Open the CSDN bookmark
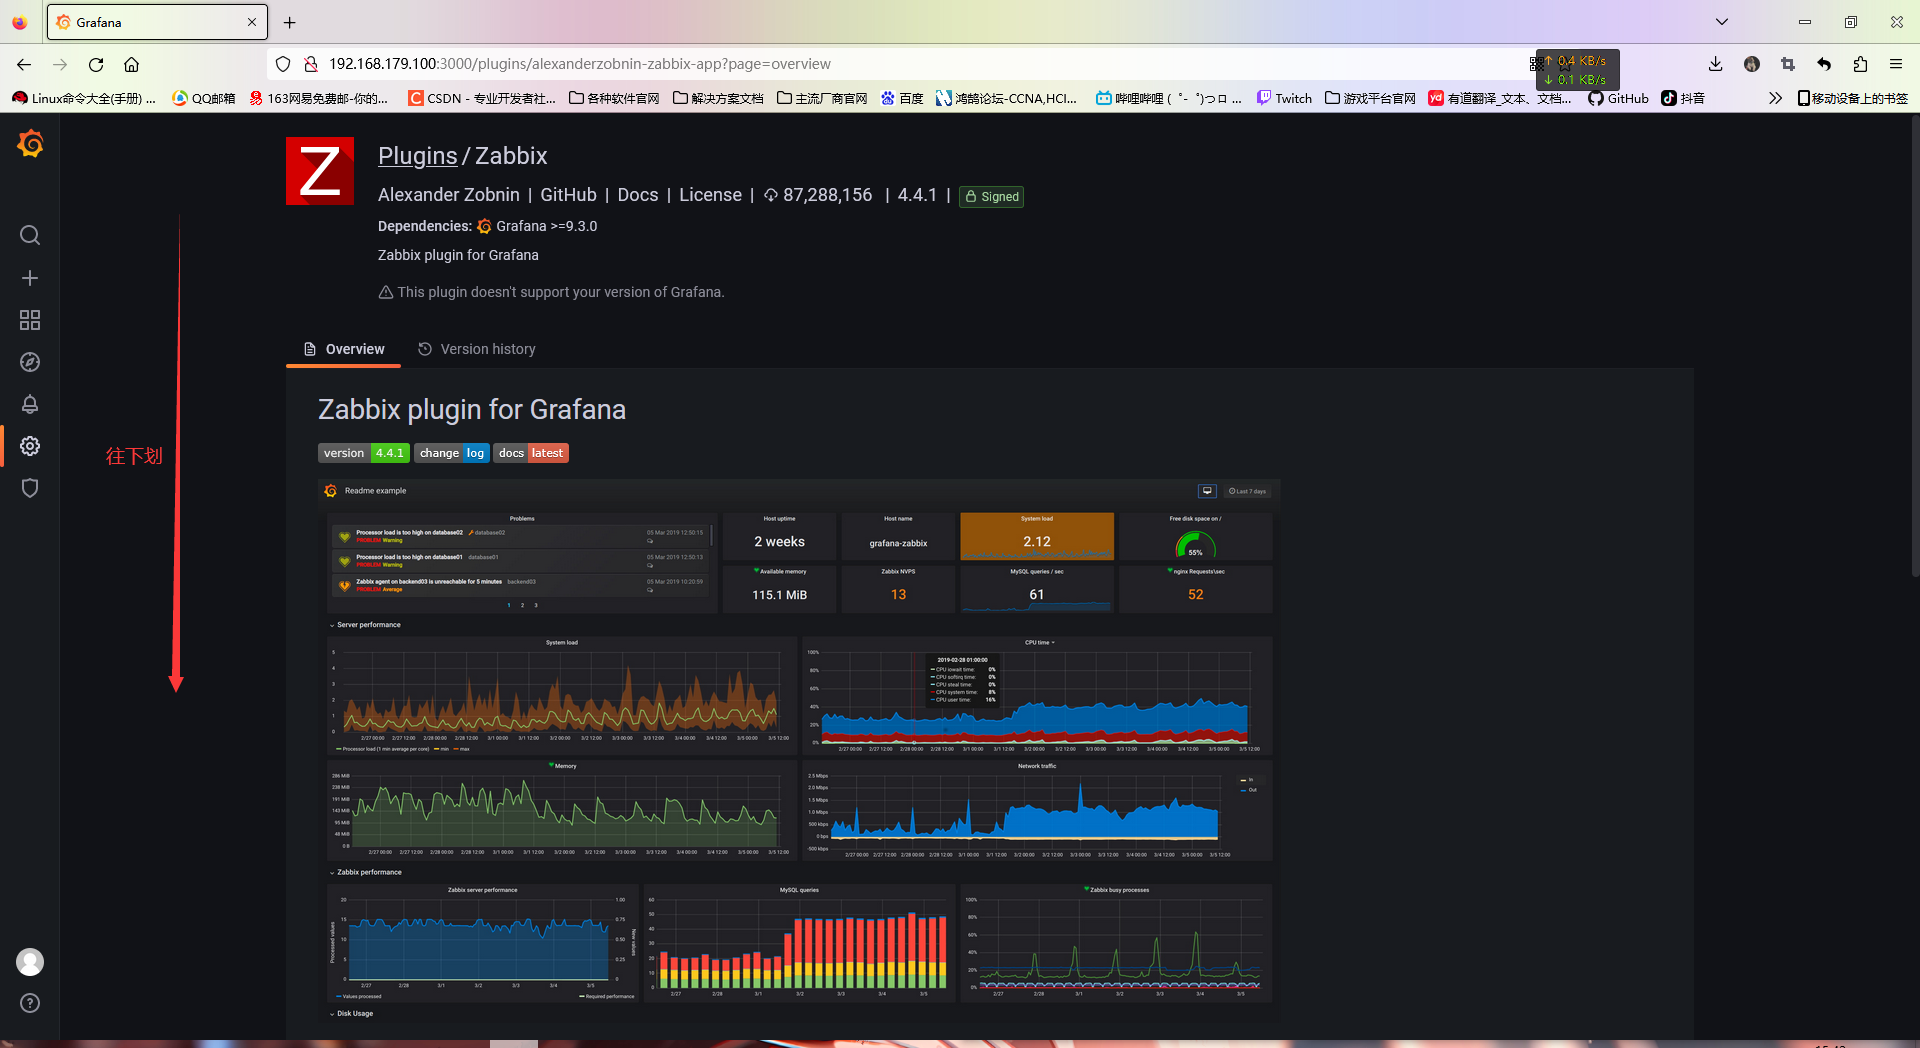 (482, 98)
